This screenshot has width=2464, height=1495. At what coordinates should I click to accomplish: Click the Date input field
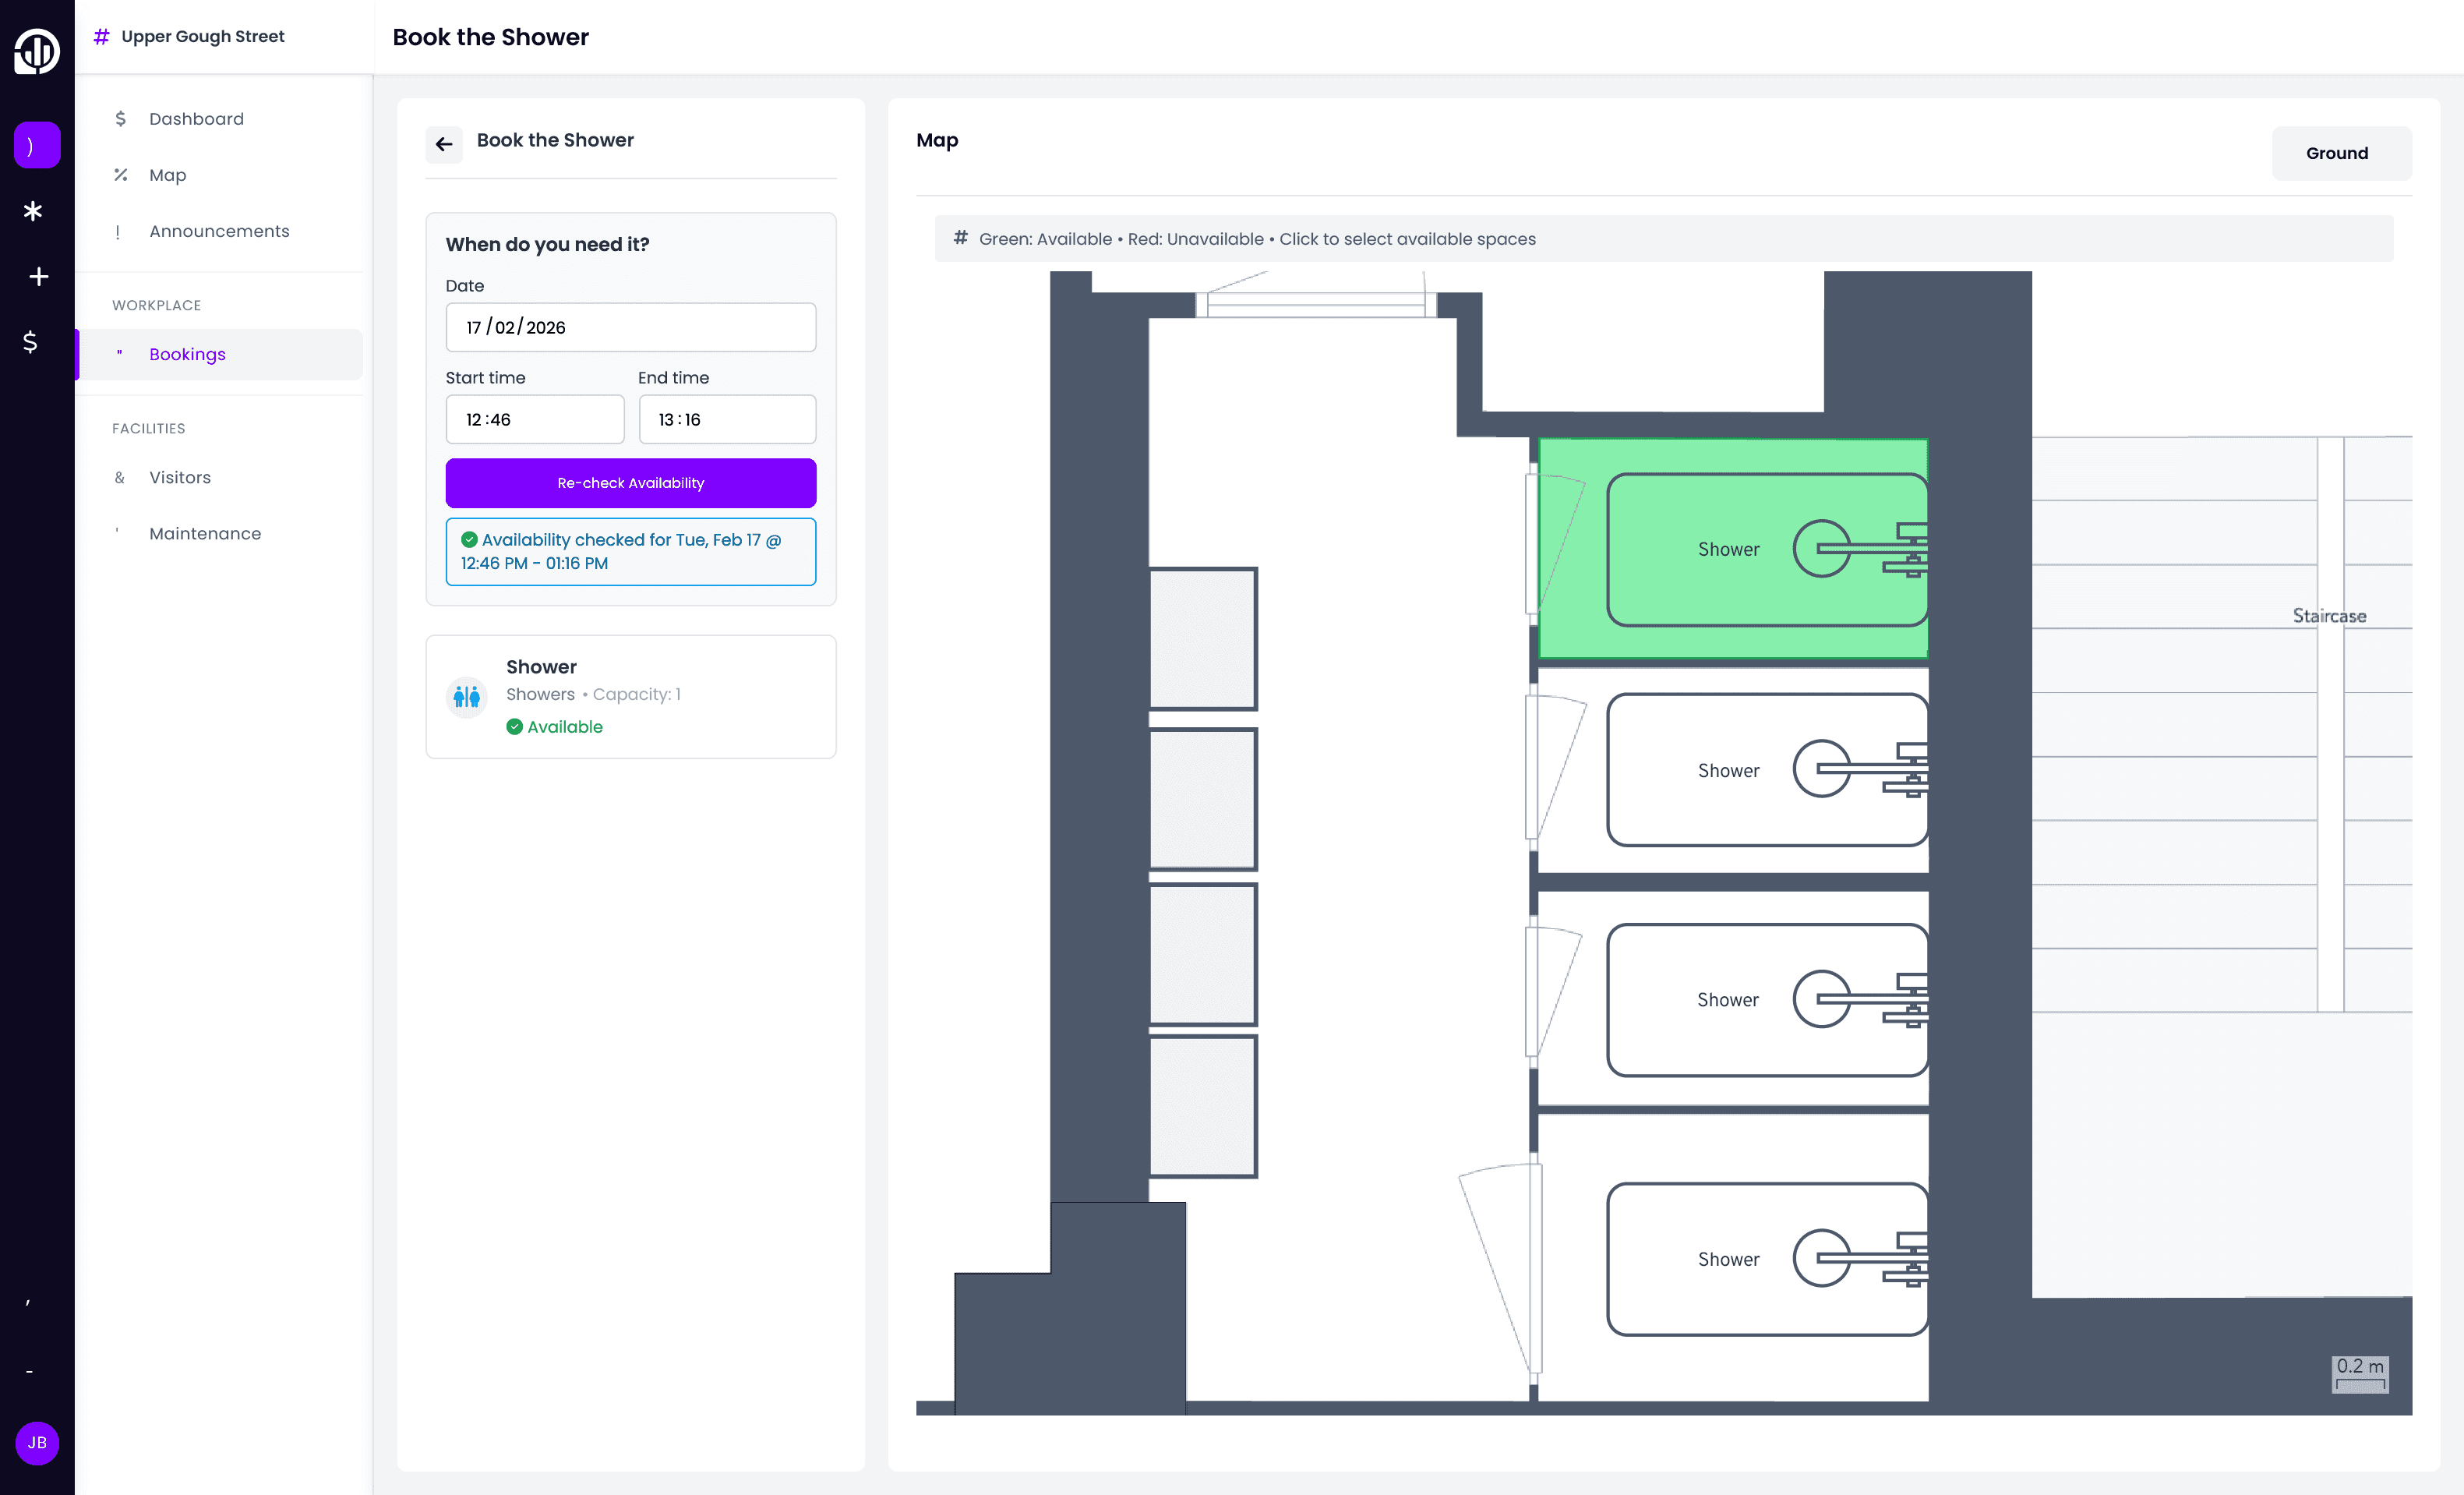point(630,327)
